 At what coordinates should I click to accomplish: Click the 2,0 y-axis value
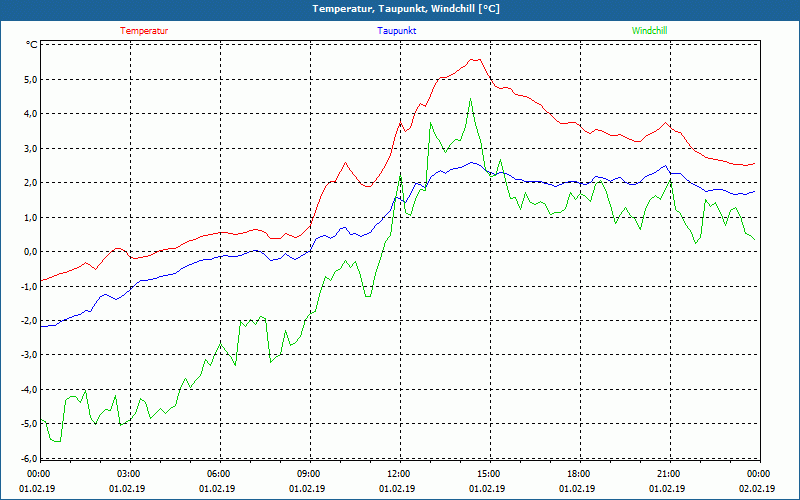(29, 183)
